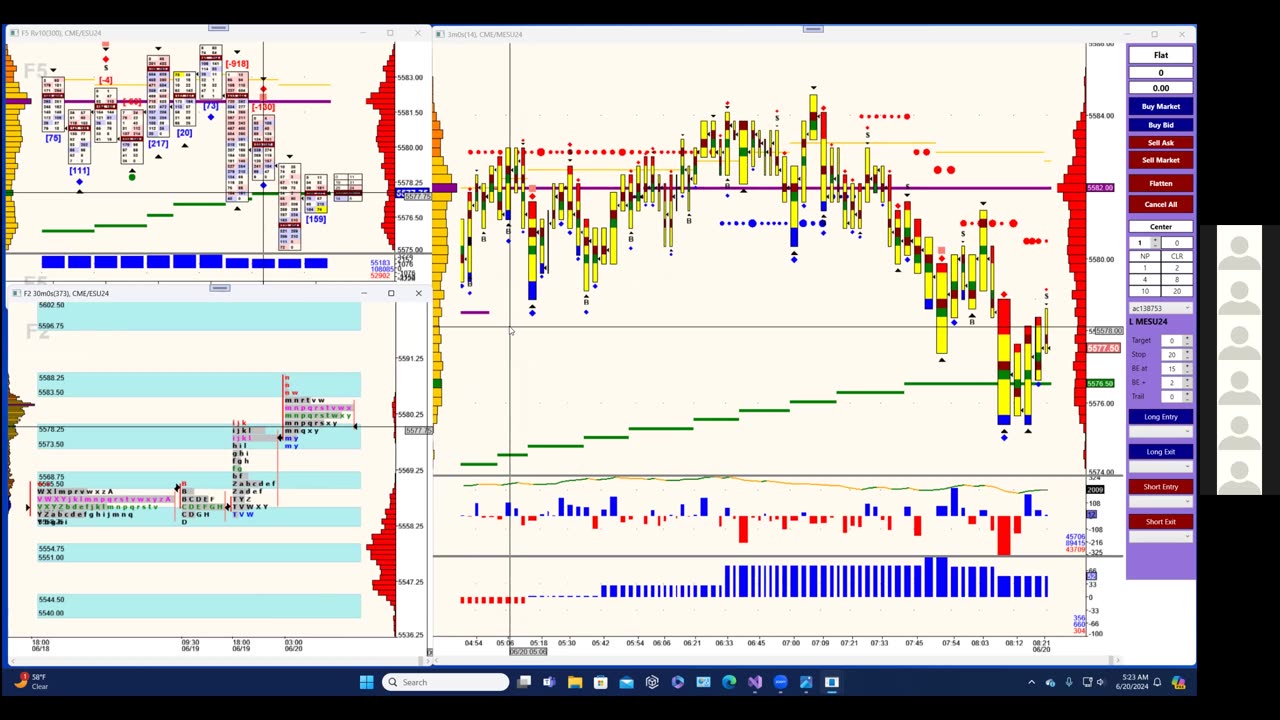The height and width of the screenshot is (720, 1280).
Task: Adjust the Stop value spinner
Action: pyautogui.click(x=1187, y=355)
